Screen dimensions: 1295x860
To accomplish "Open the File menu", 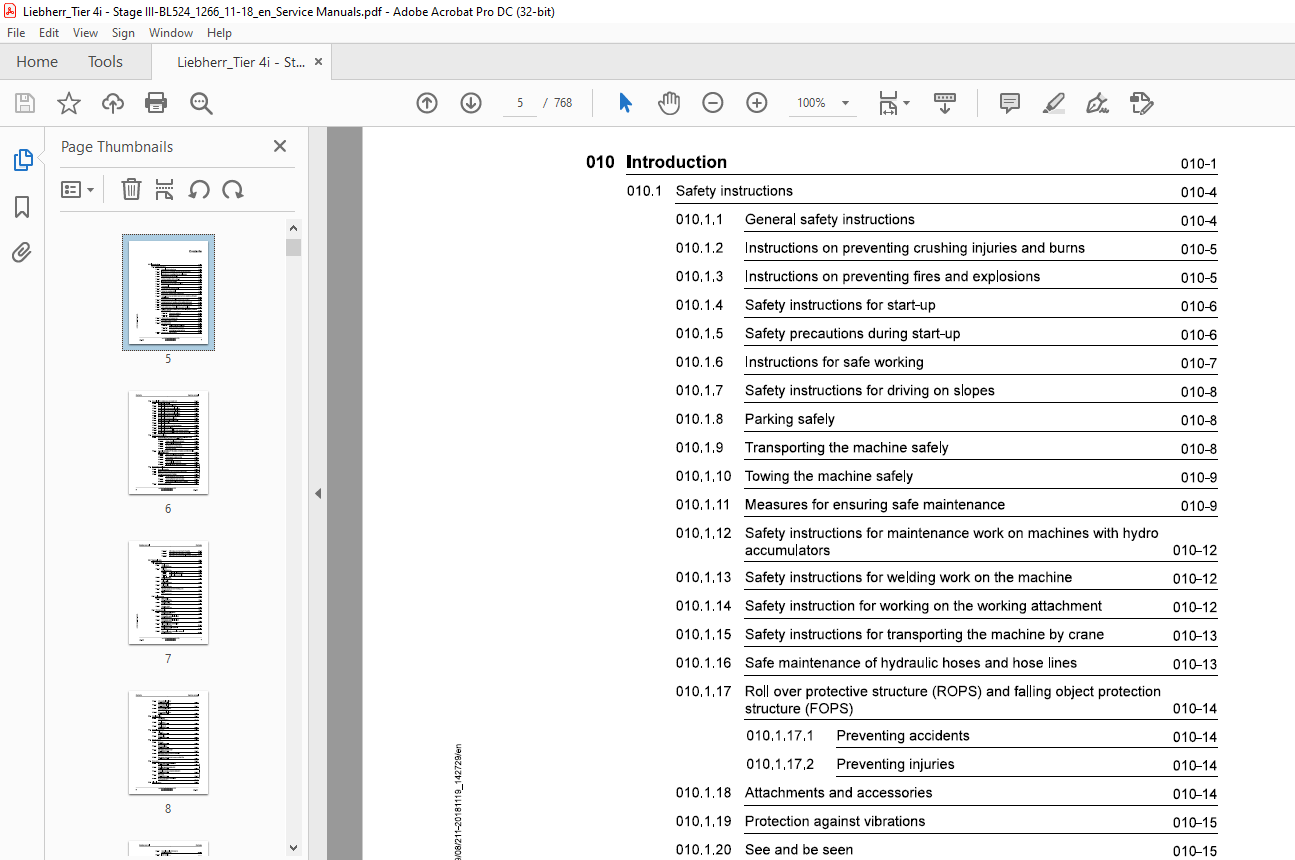I will 16,33.
